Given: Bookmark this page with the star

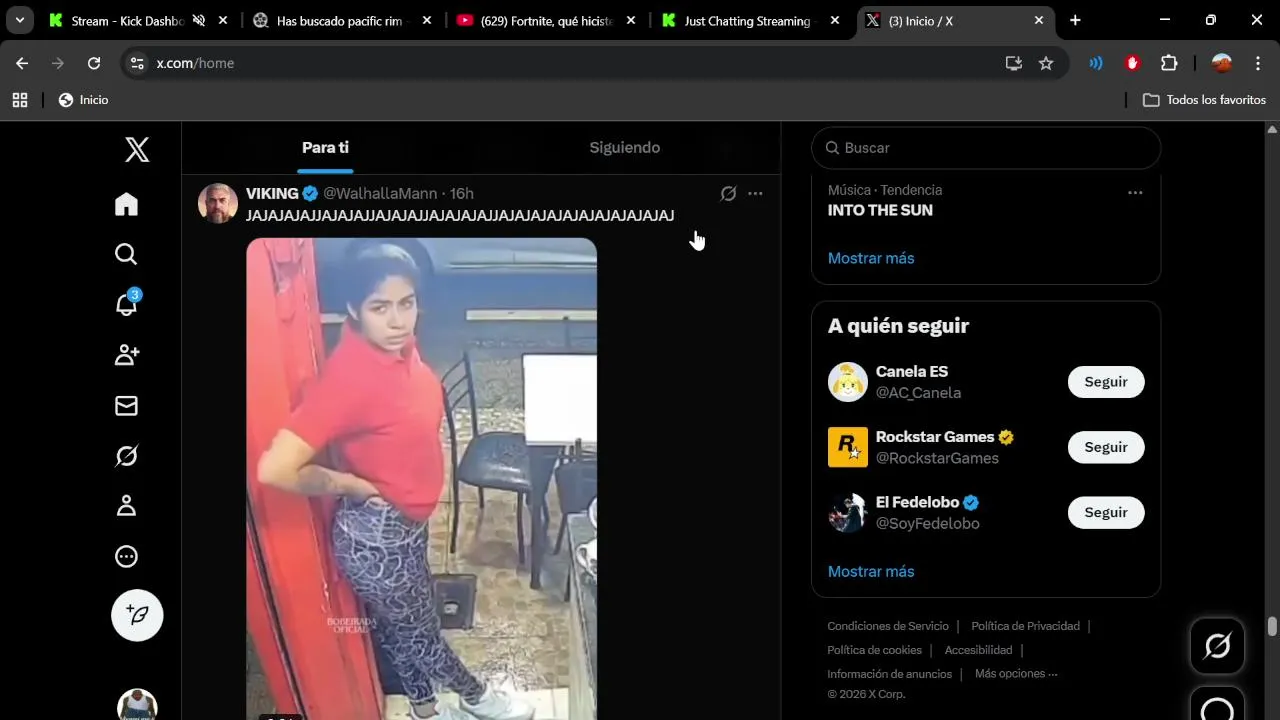Looking at the screenshot, I should [x=1046, y=63].
